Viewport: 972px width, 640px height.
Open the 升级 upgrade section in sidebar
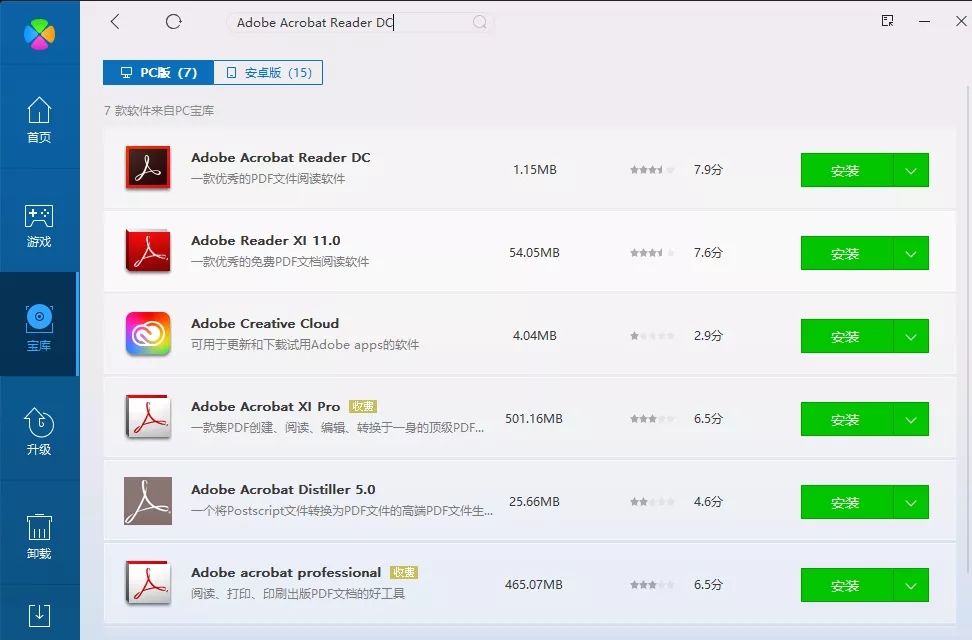coord(39,432)
